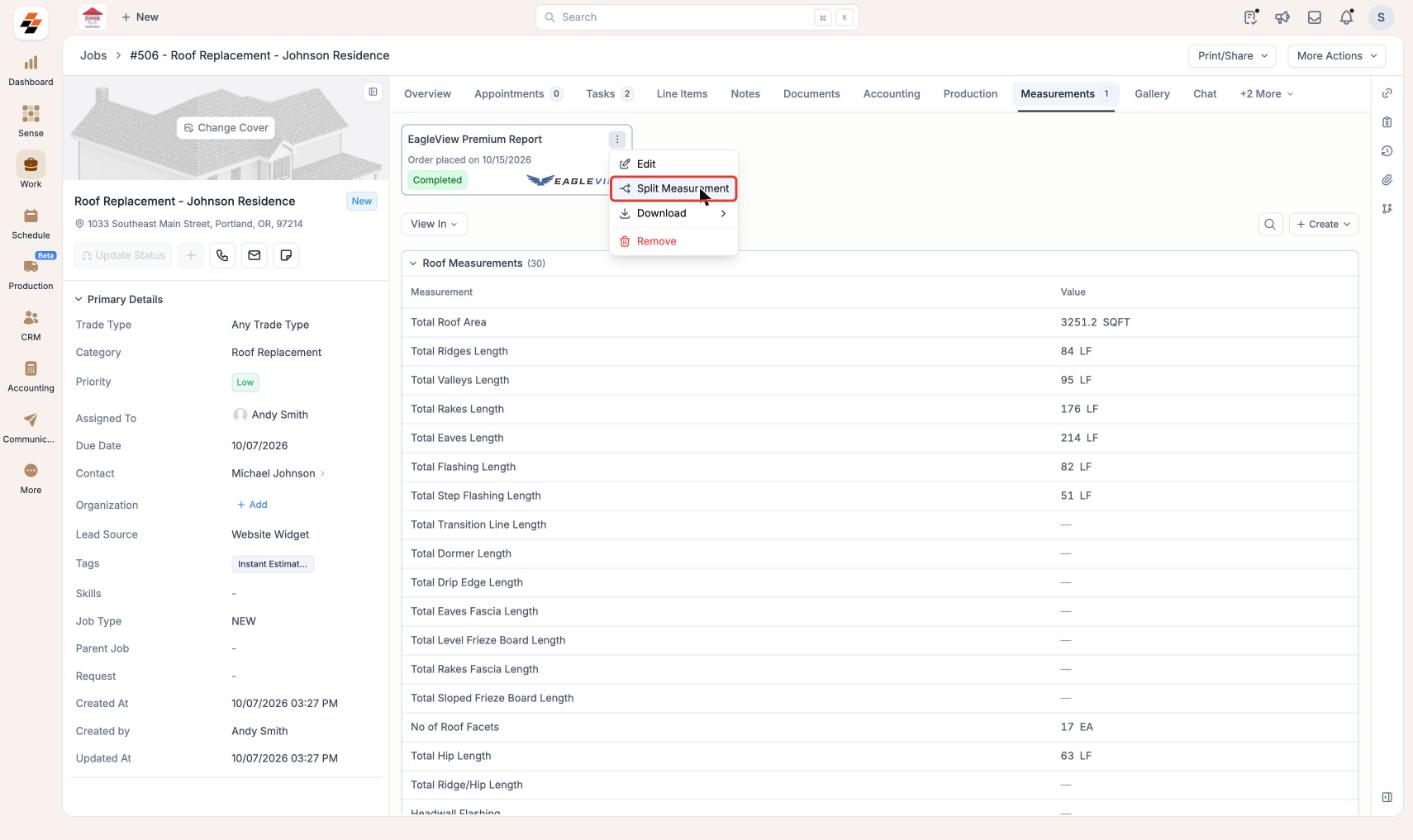Click the user avatar S
The image size is (1413, 840).
[1380, 17]
